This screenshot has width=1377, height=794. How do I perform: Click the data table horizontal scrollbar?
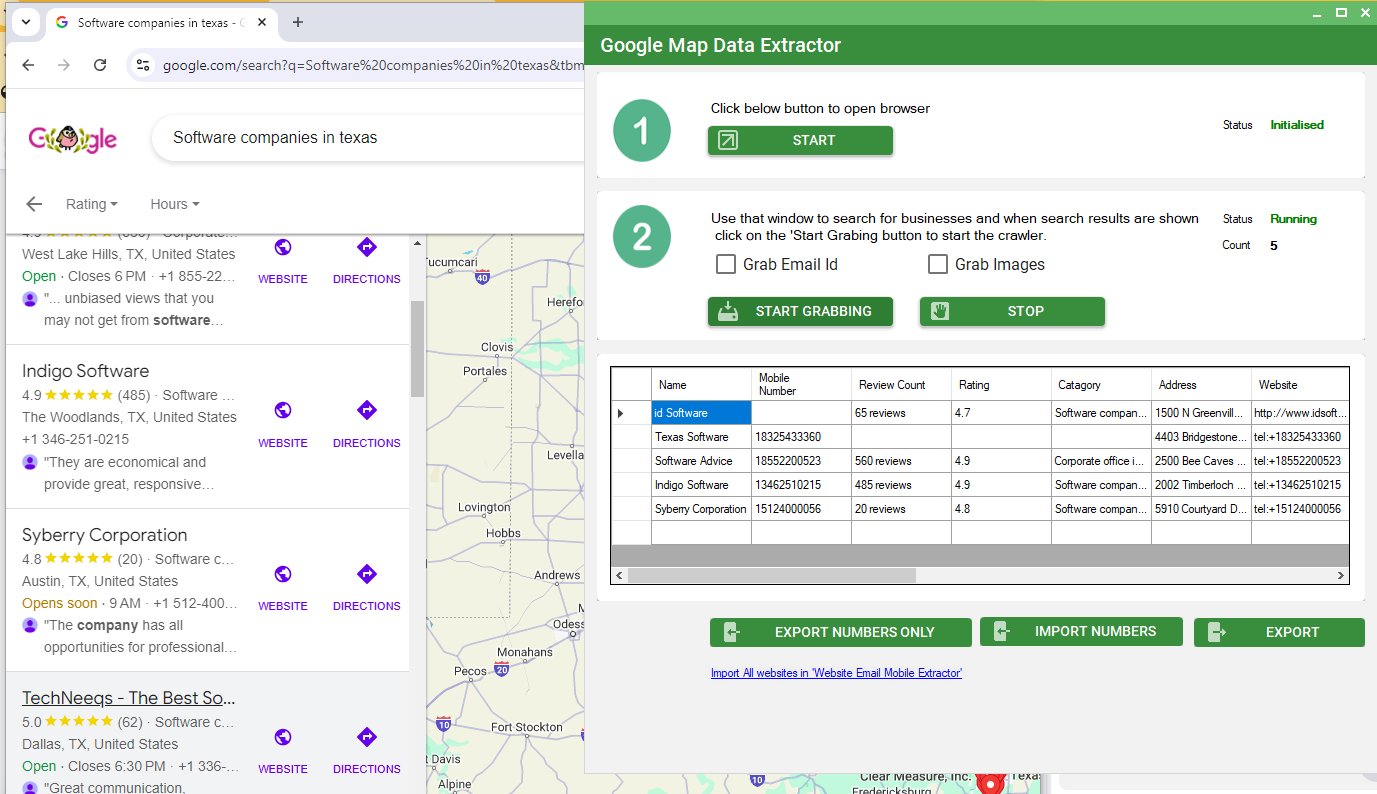pyautogui.click(x=771, y=575)
